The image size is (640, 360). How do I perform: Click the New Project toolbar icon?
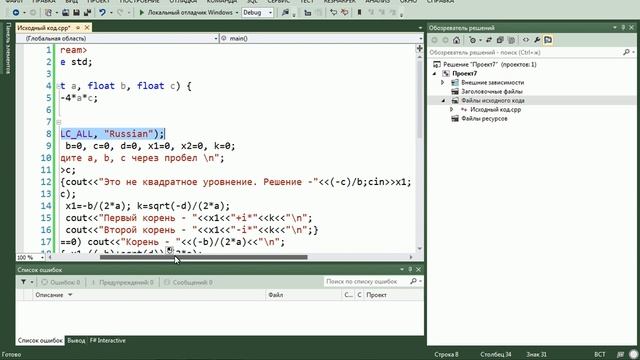click(48, 13)
